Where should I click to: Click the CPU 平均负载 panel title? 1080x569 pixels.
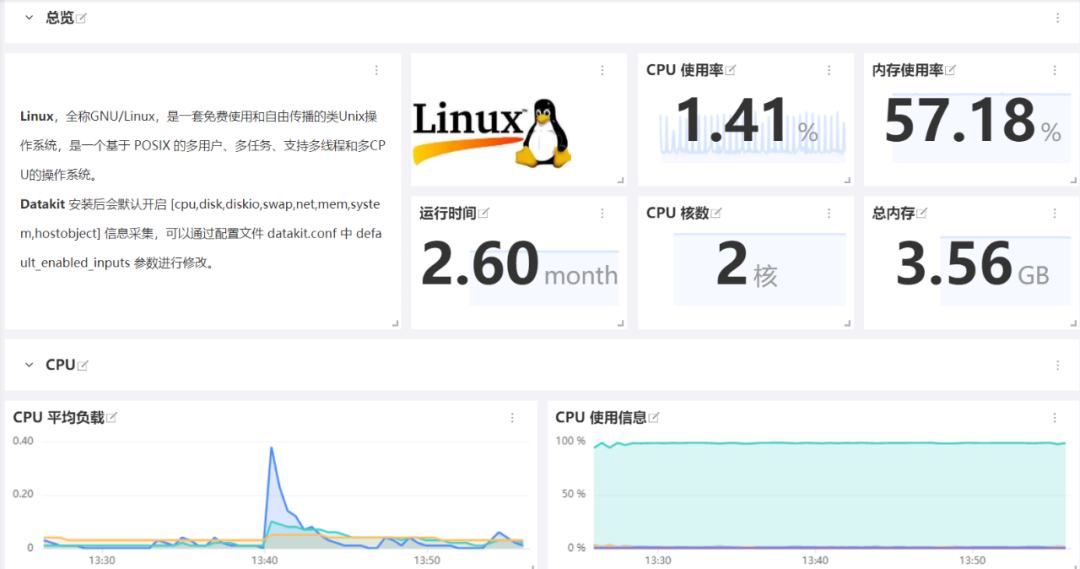[59, 417]
